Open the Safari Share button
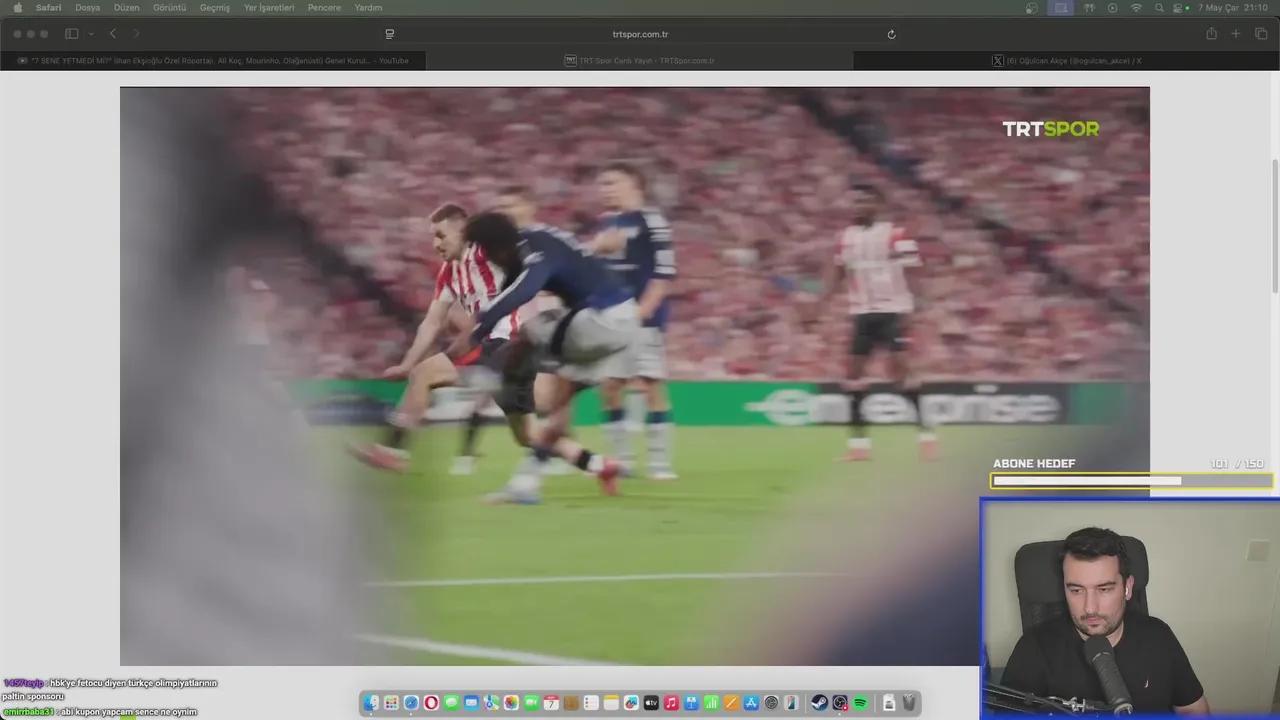Viewport: 1280px width, 720px height. pyautogui.click(x=1211, y=34)
